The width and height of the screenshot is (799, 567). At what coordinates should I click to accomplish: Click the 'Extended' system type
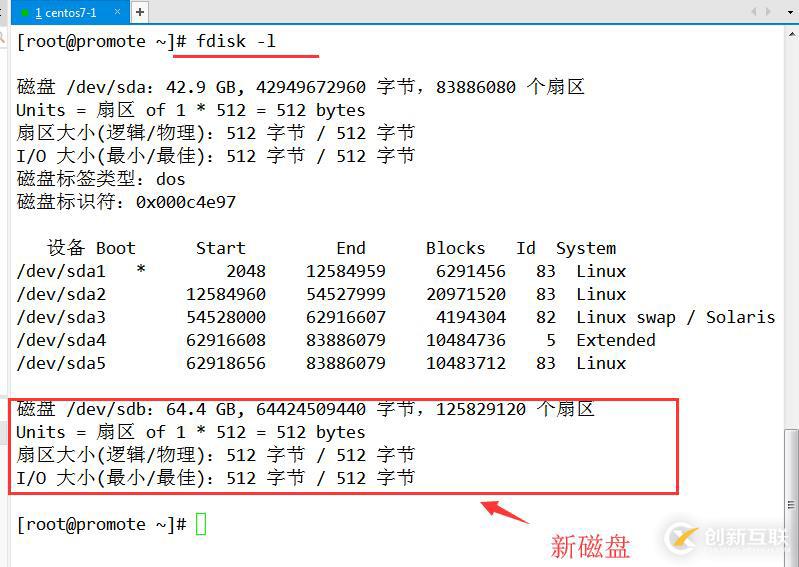616,340
